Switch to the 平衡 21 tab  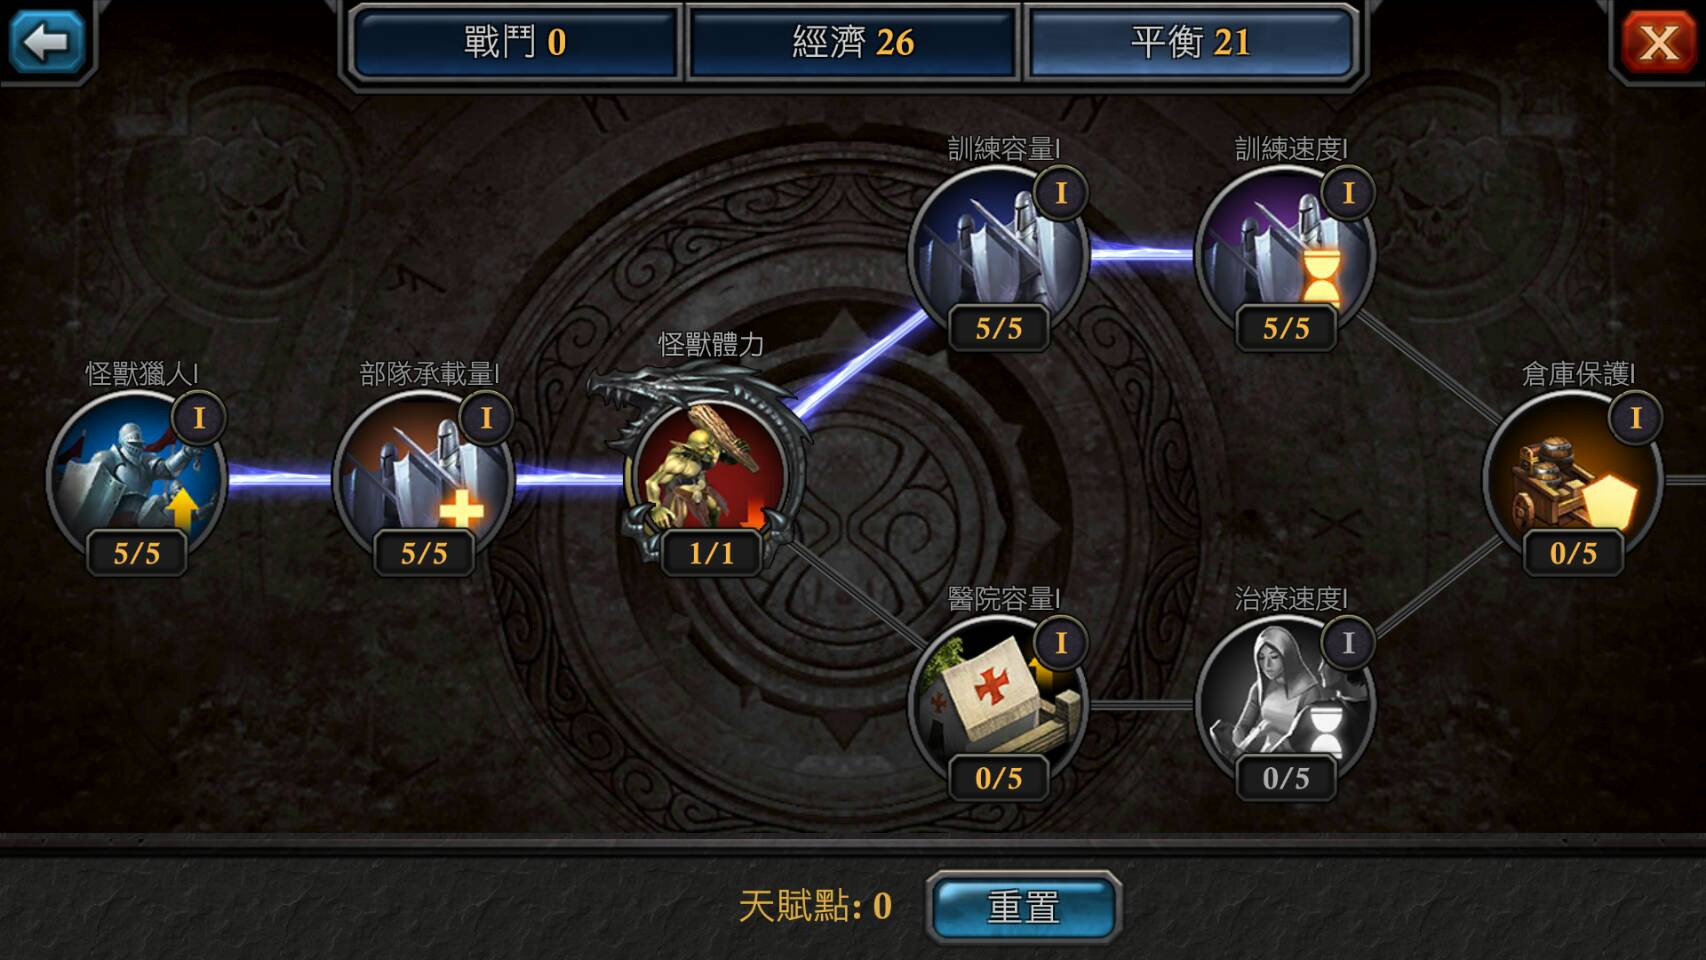pos(1191,42)
